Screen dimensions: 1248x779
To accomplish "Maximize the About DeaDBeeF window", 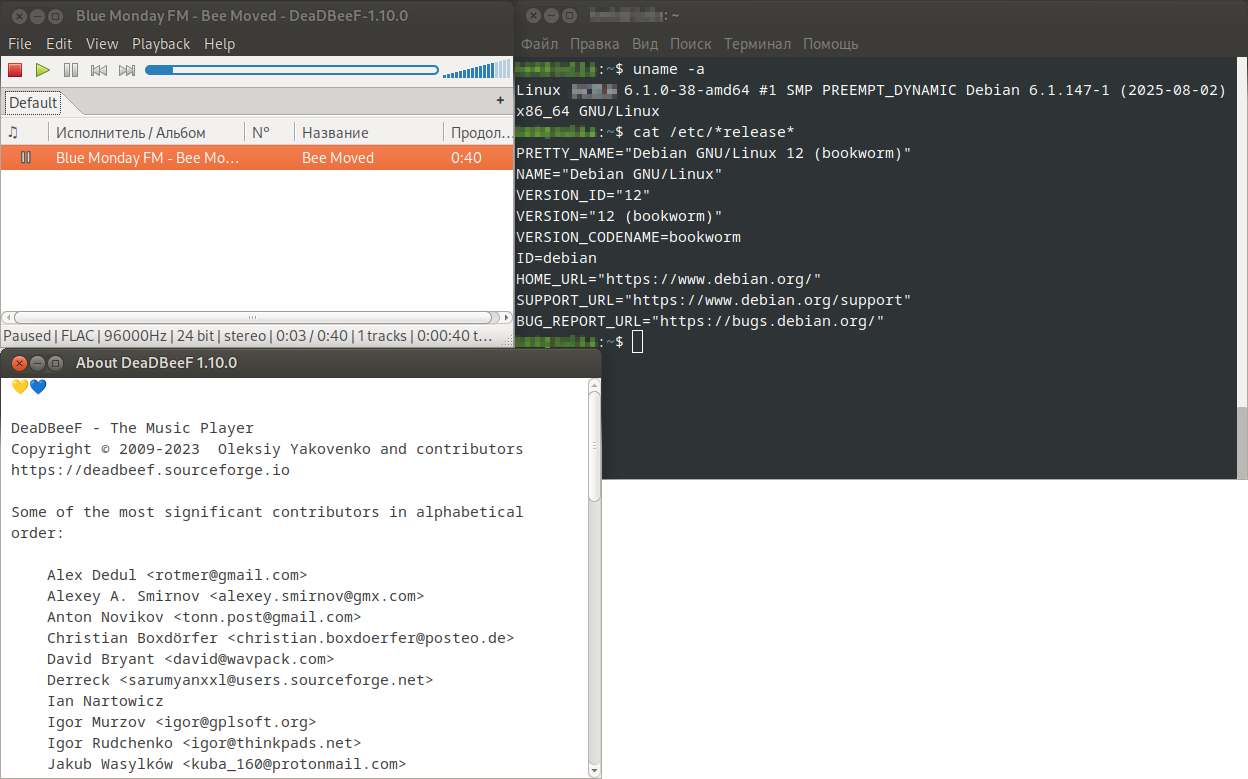I will 56,363.
